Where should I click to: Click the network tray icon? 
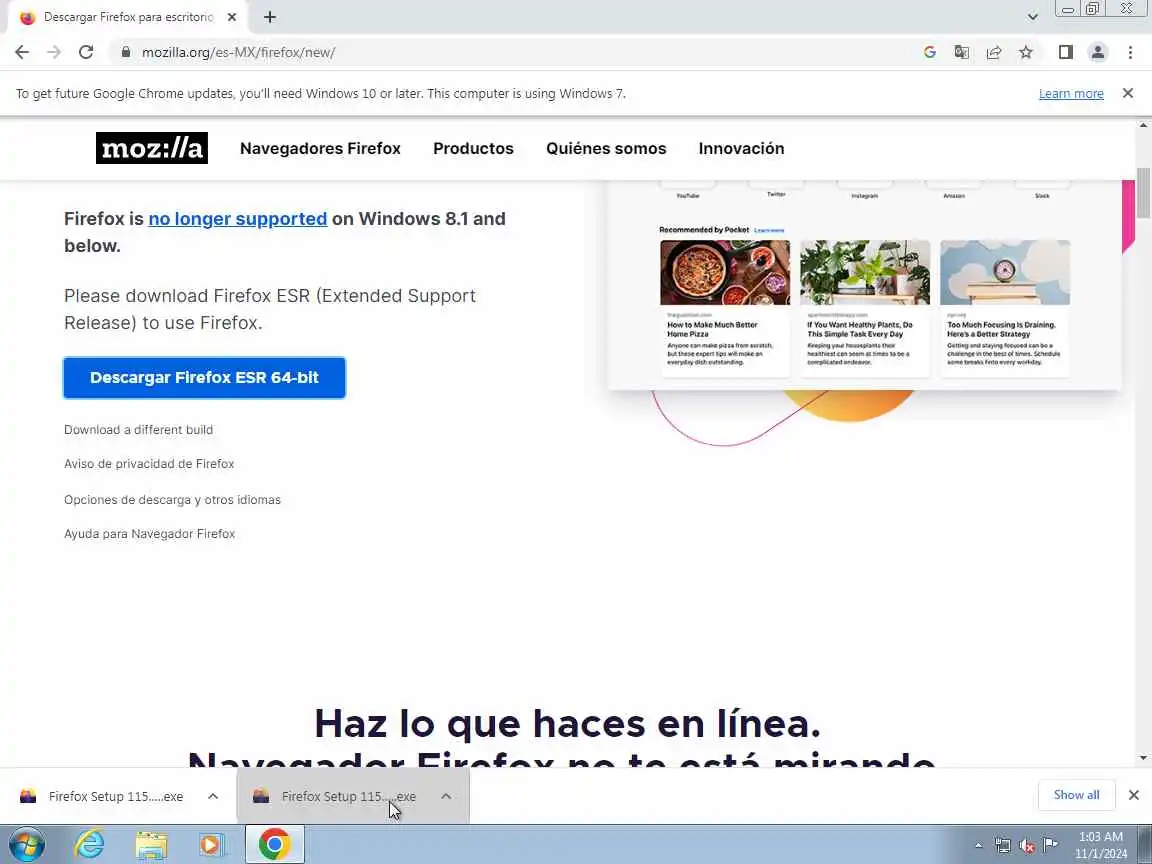[1003, 845]
